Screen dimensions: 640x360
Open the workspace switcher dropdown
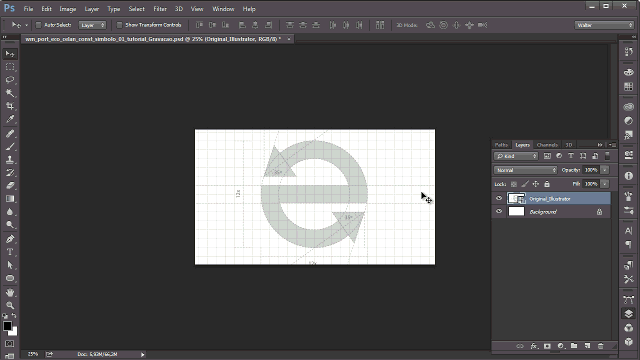pyautogui.click(x=604, y=25)
